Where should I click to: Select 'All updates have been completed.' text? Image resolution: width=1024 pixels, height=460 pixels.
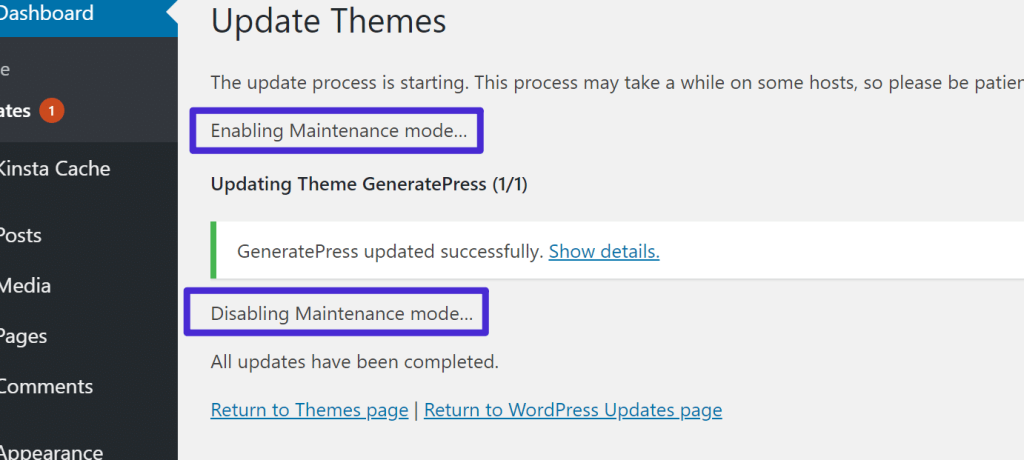[x=355, y=362]
